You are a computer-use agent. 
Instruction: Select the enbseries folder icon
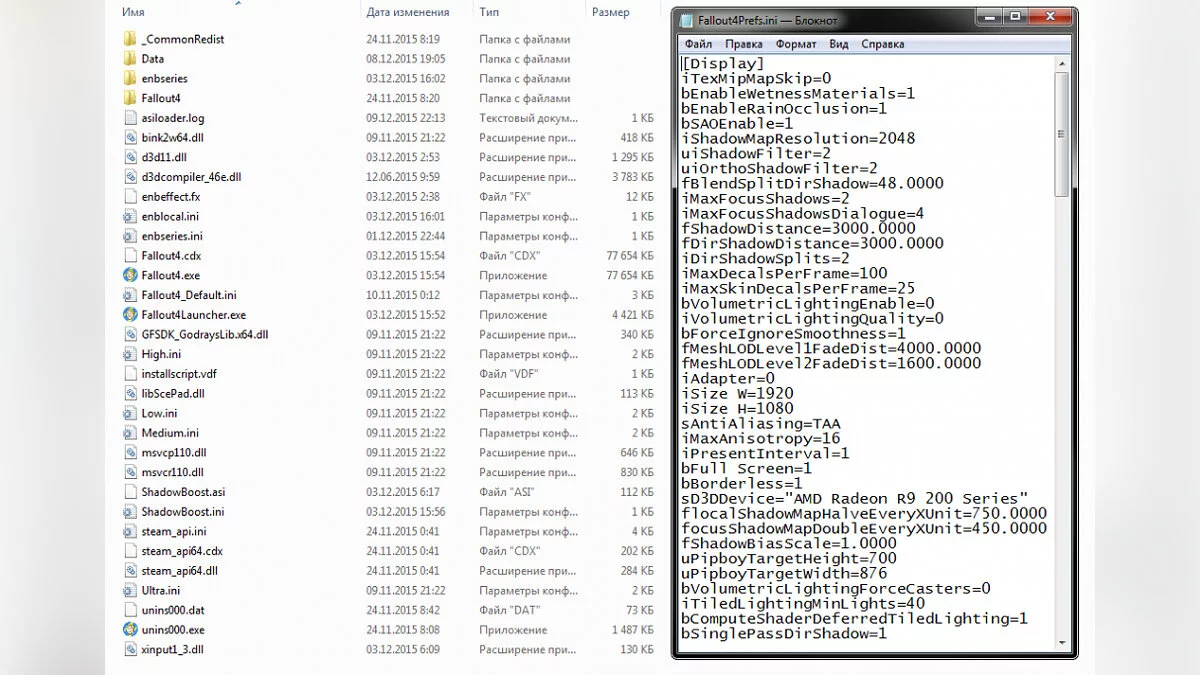coord(130,78)
